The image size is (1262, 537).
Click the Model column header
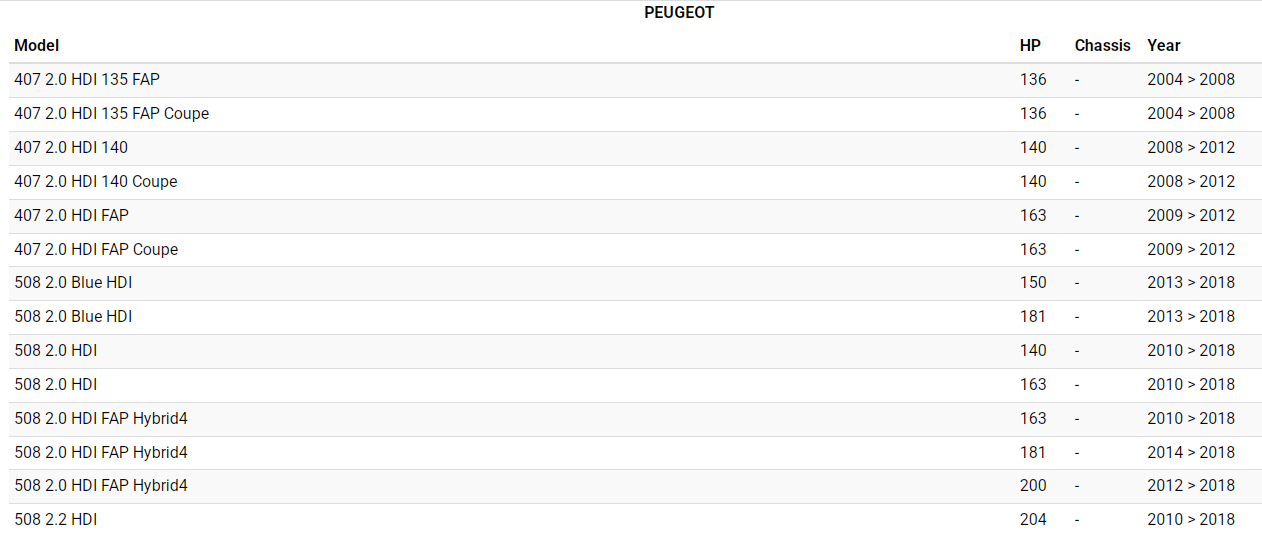[x=37, y=45]
